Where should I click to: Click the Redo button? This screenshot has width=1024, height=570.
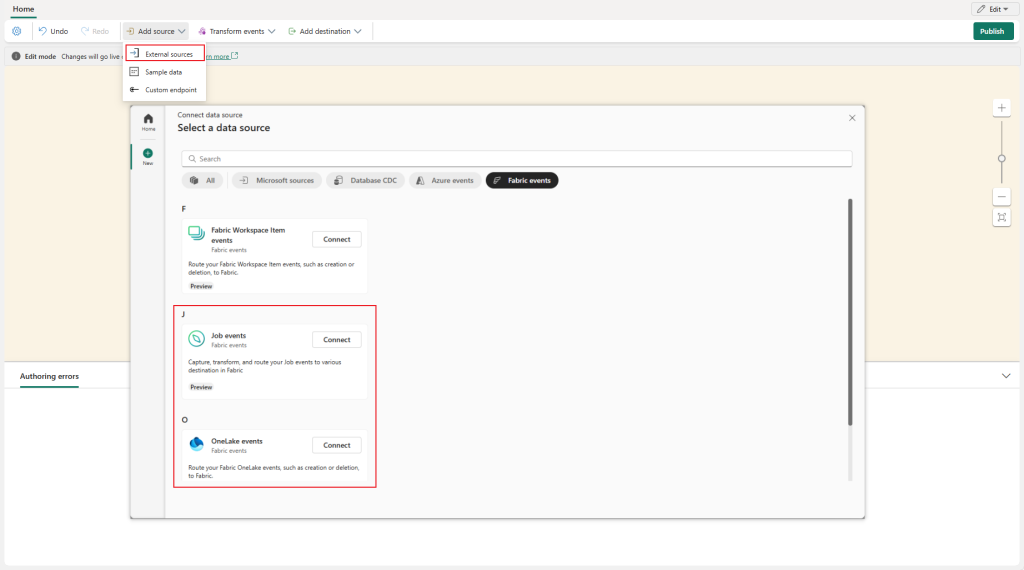click(95, 31)
